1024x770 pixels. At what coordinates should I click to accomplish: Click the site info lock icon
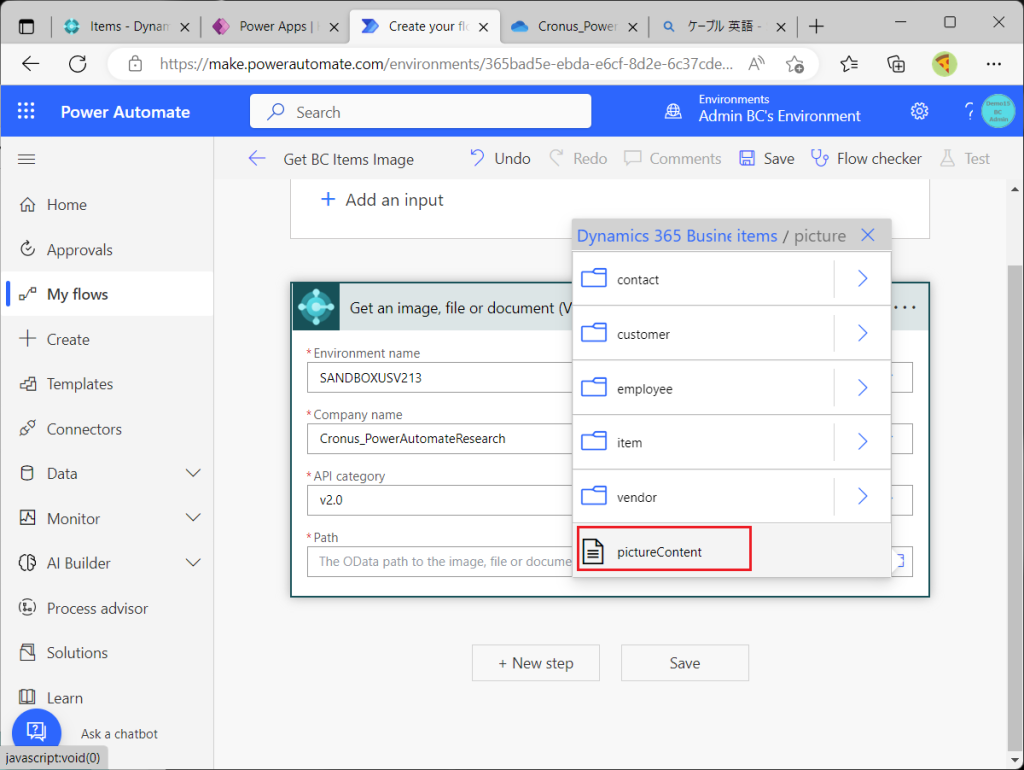135,64
